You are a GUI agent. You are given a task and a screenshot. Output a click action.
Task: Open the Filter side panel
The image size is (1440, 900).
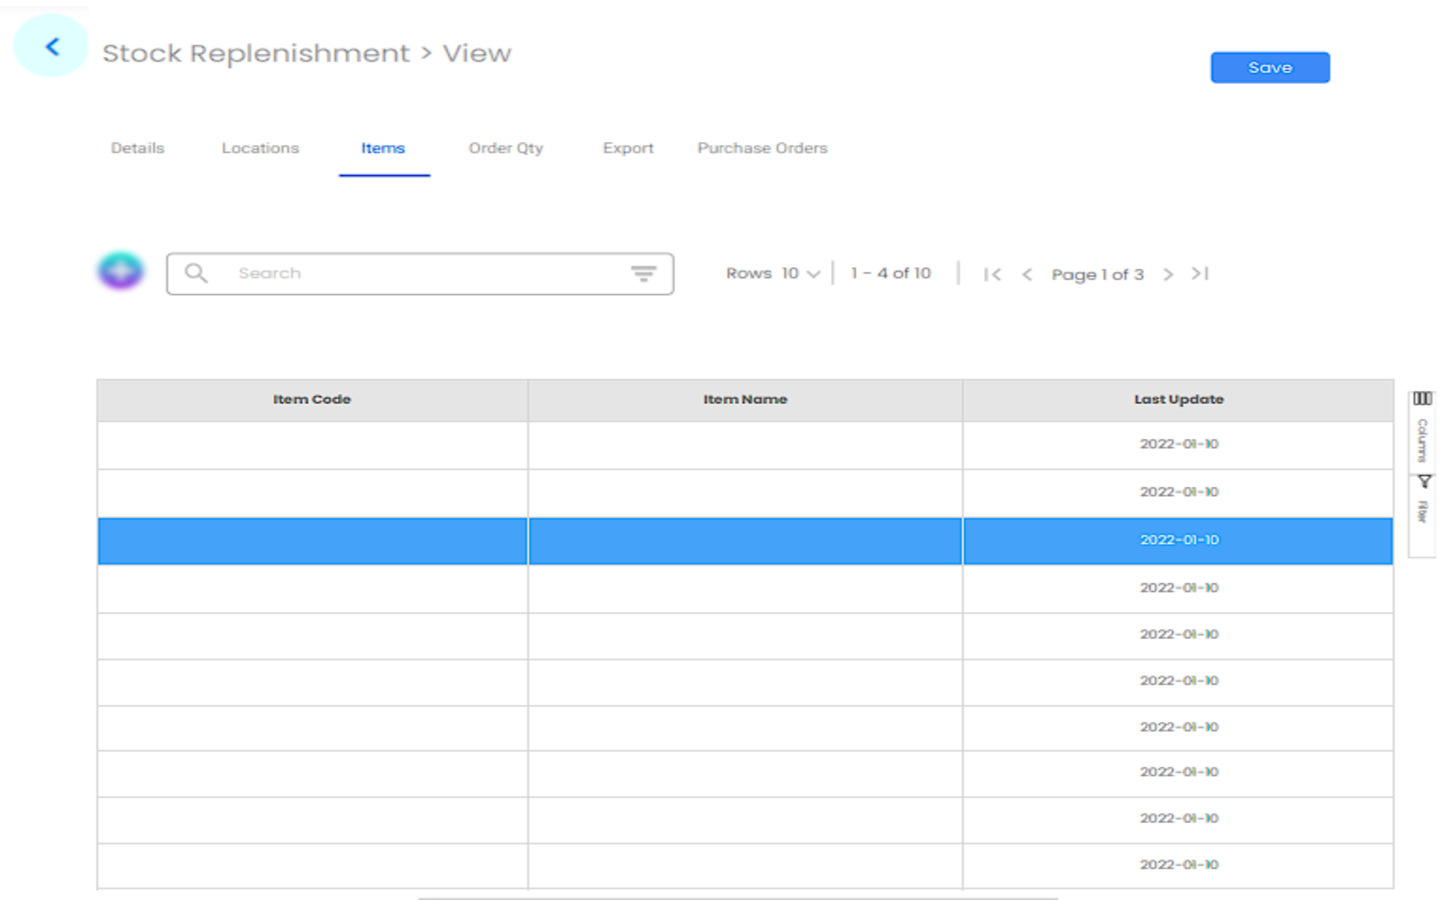point(1423,500)
